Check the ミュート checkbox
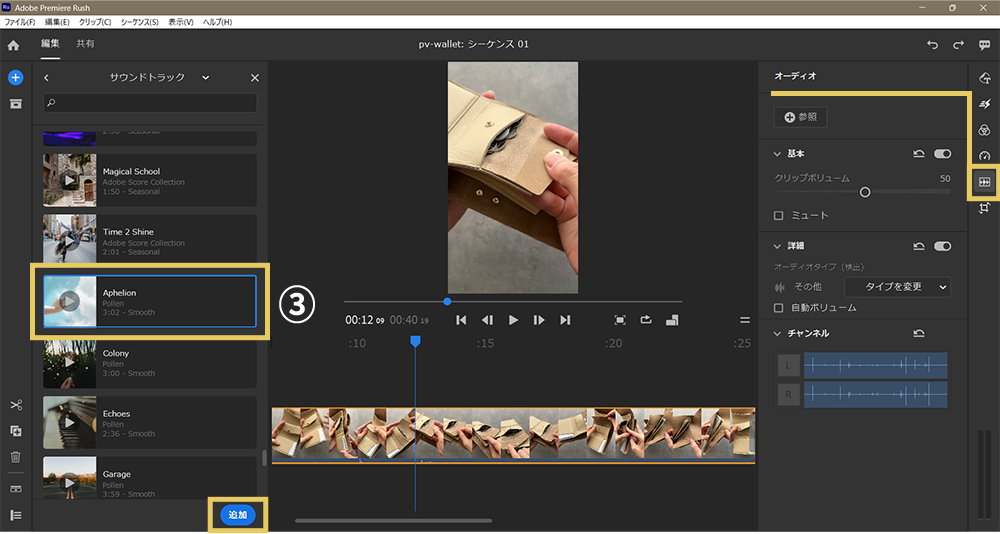Viewport: 1000px width, 534px height. click(x=778, y=216)
